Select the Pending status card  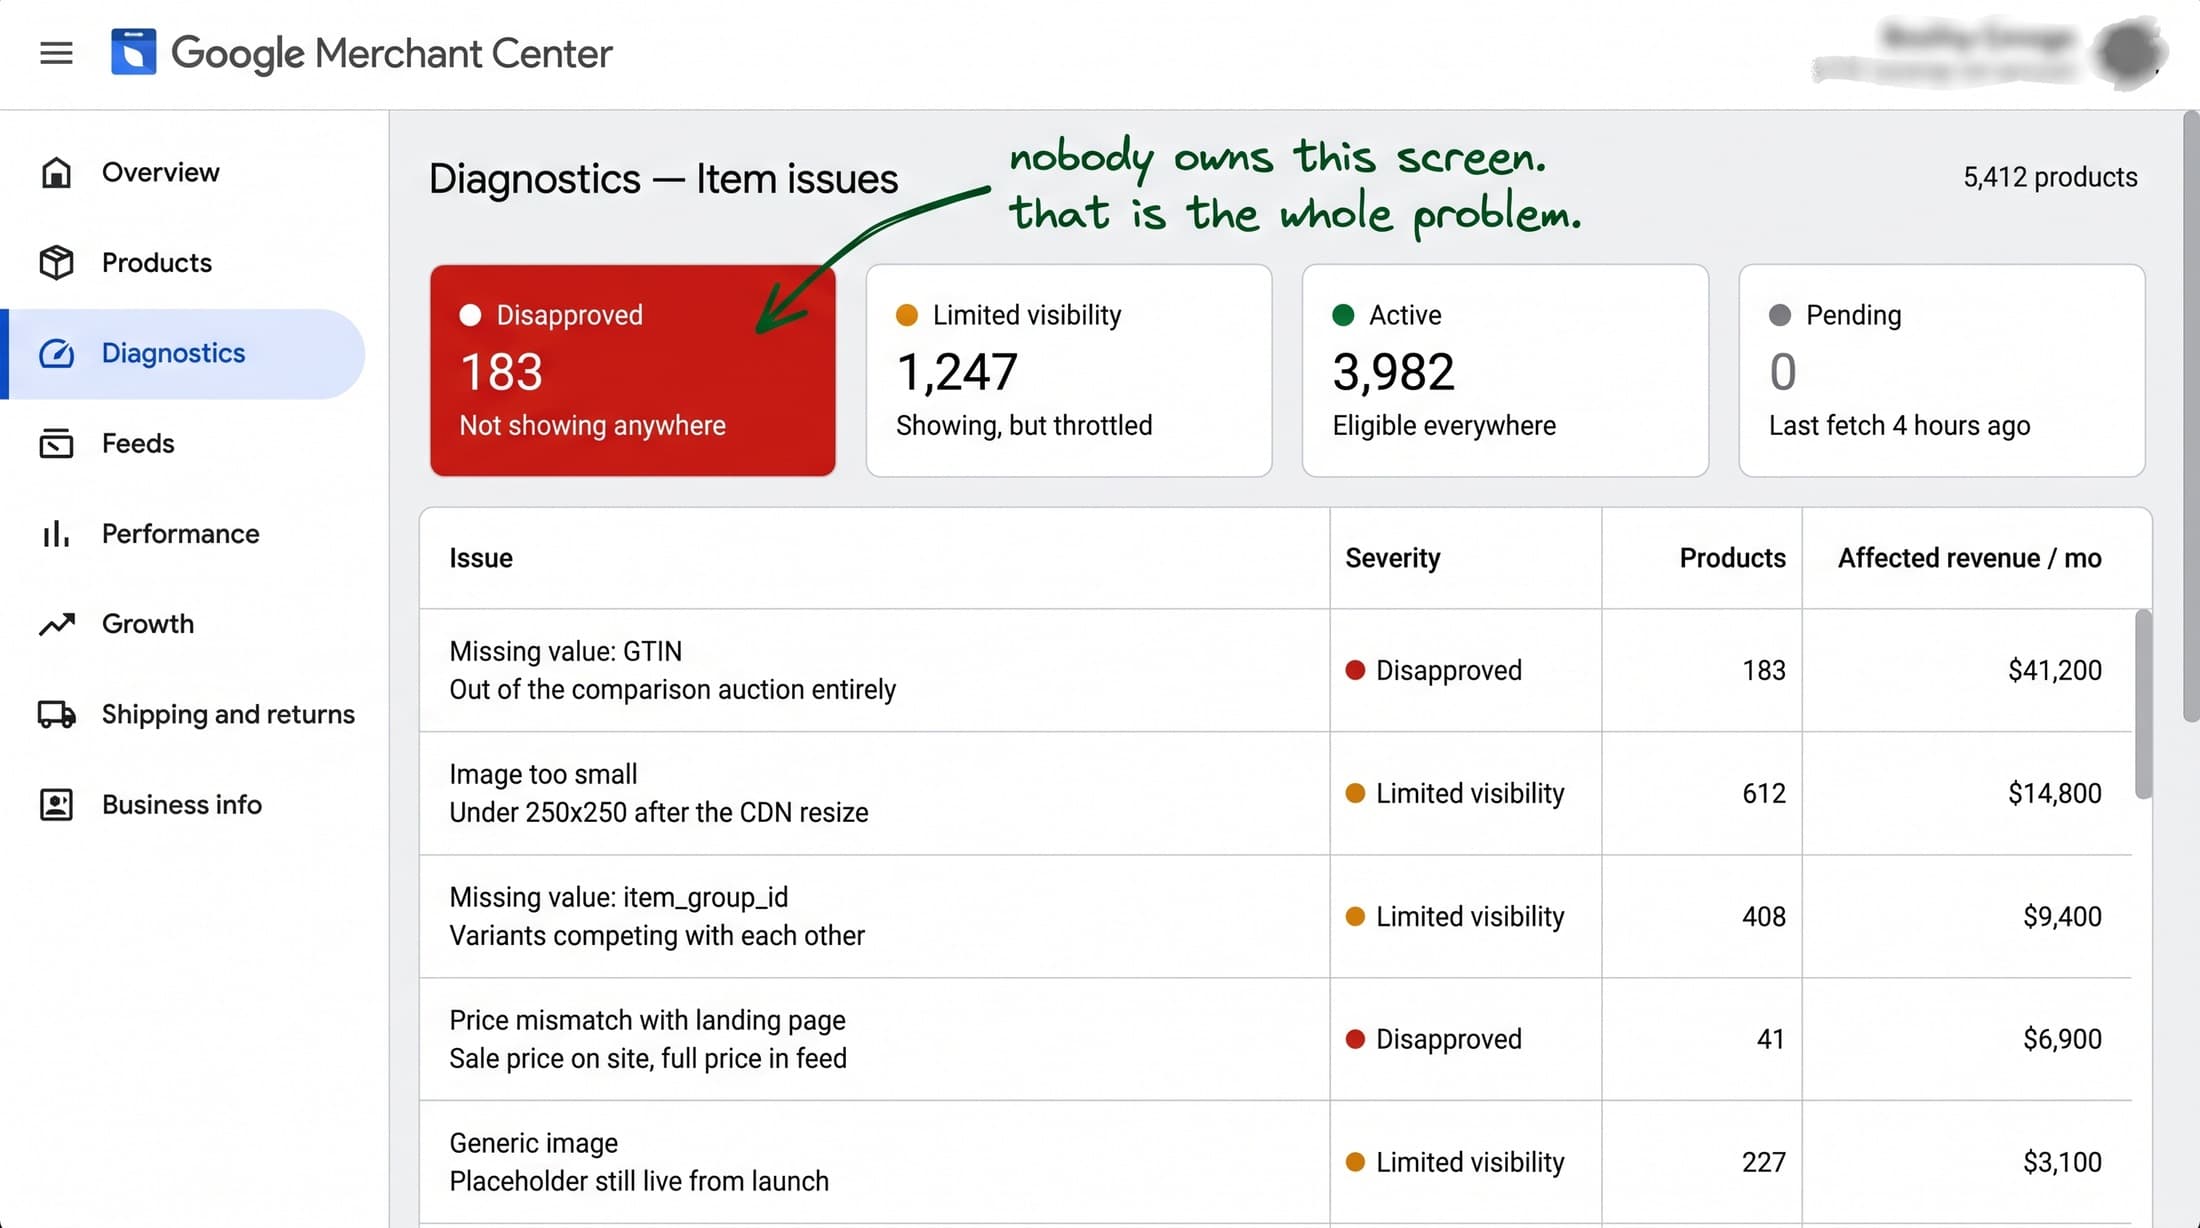[1942, 370]
